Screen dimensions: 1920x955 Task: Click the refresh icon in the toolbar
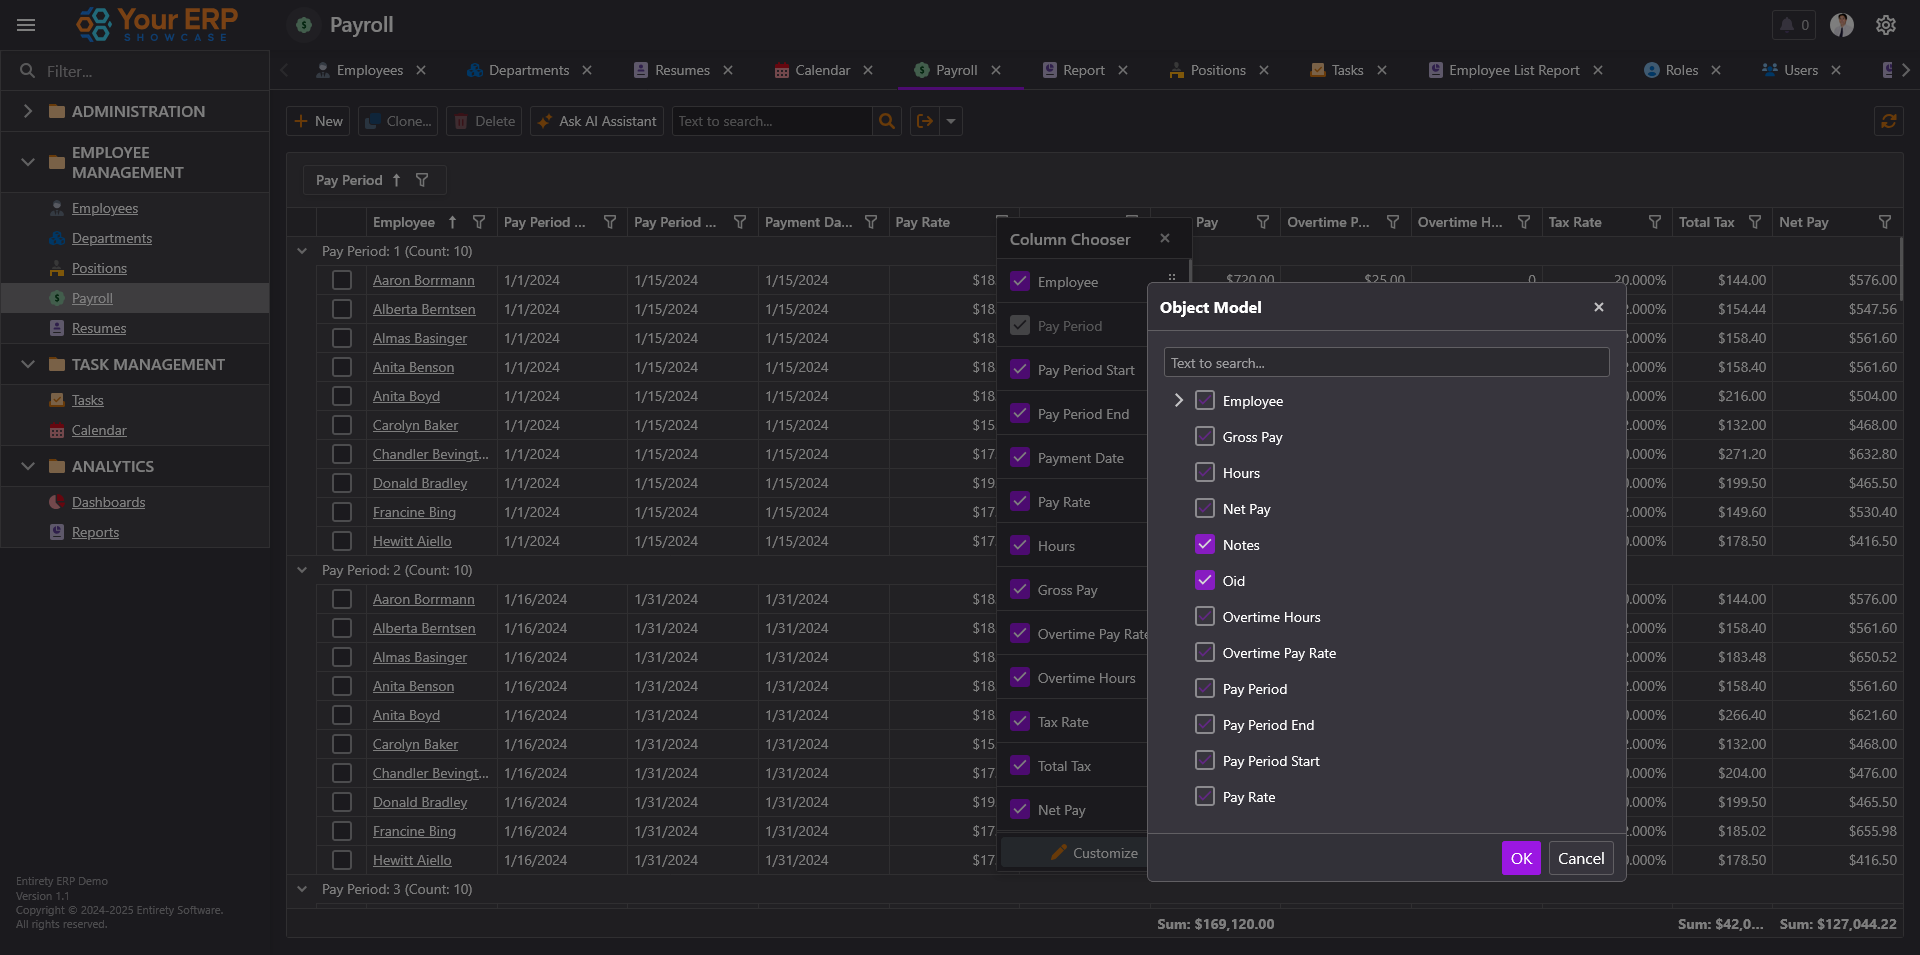(1888, 121)
